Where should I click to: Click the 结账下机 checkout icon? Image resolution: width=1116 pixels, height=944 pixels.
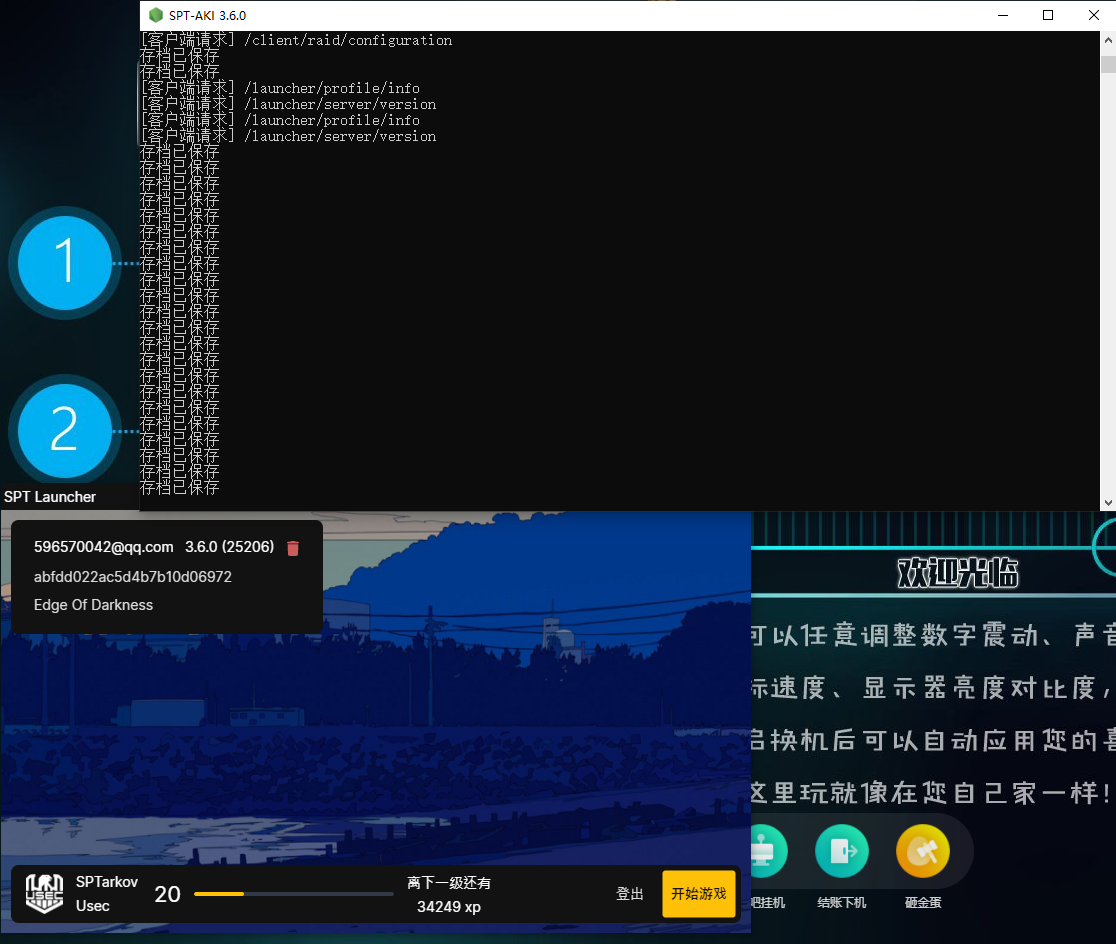click(x=841, y=852)
